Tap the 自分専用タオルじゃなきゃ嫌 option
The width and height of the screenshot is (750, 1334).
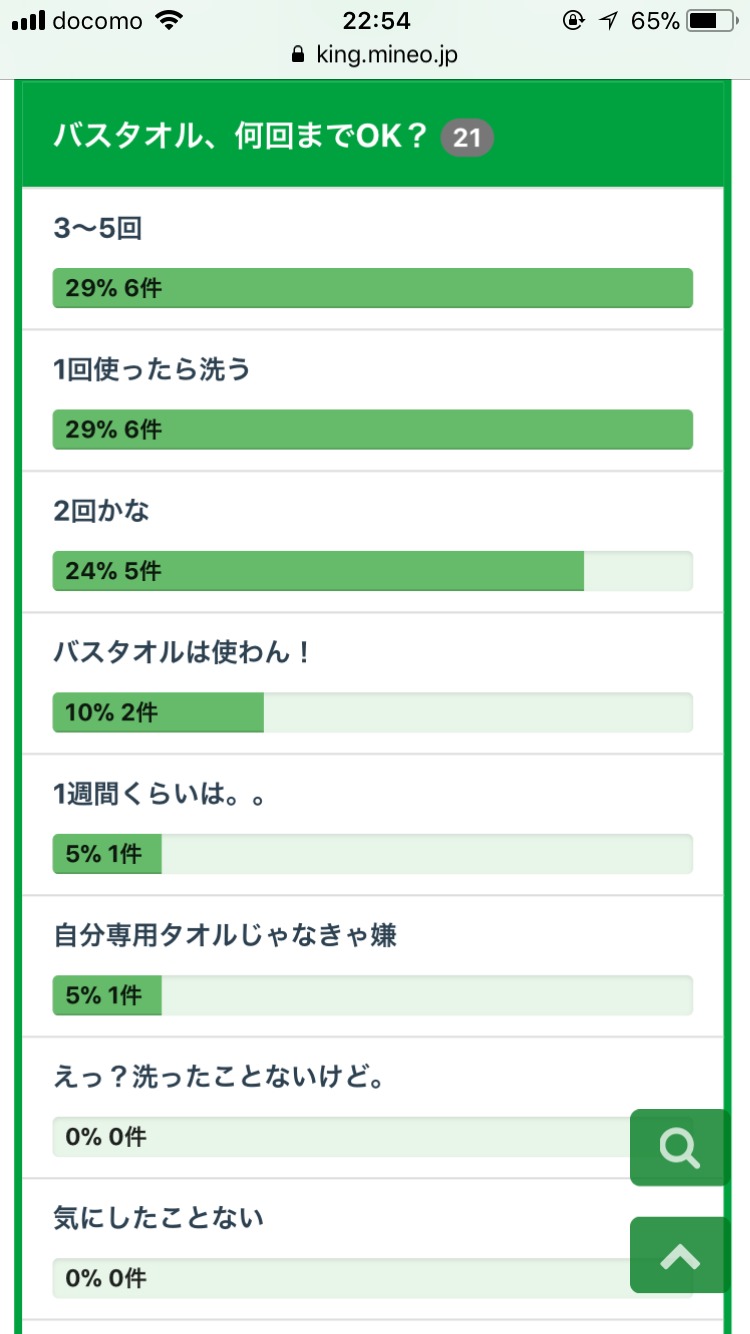225,936
